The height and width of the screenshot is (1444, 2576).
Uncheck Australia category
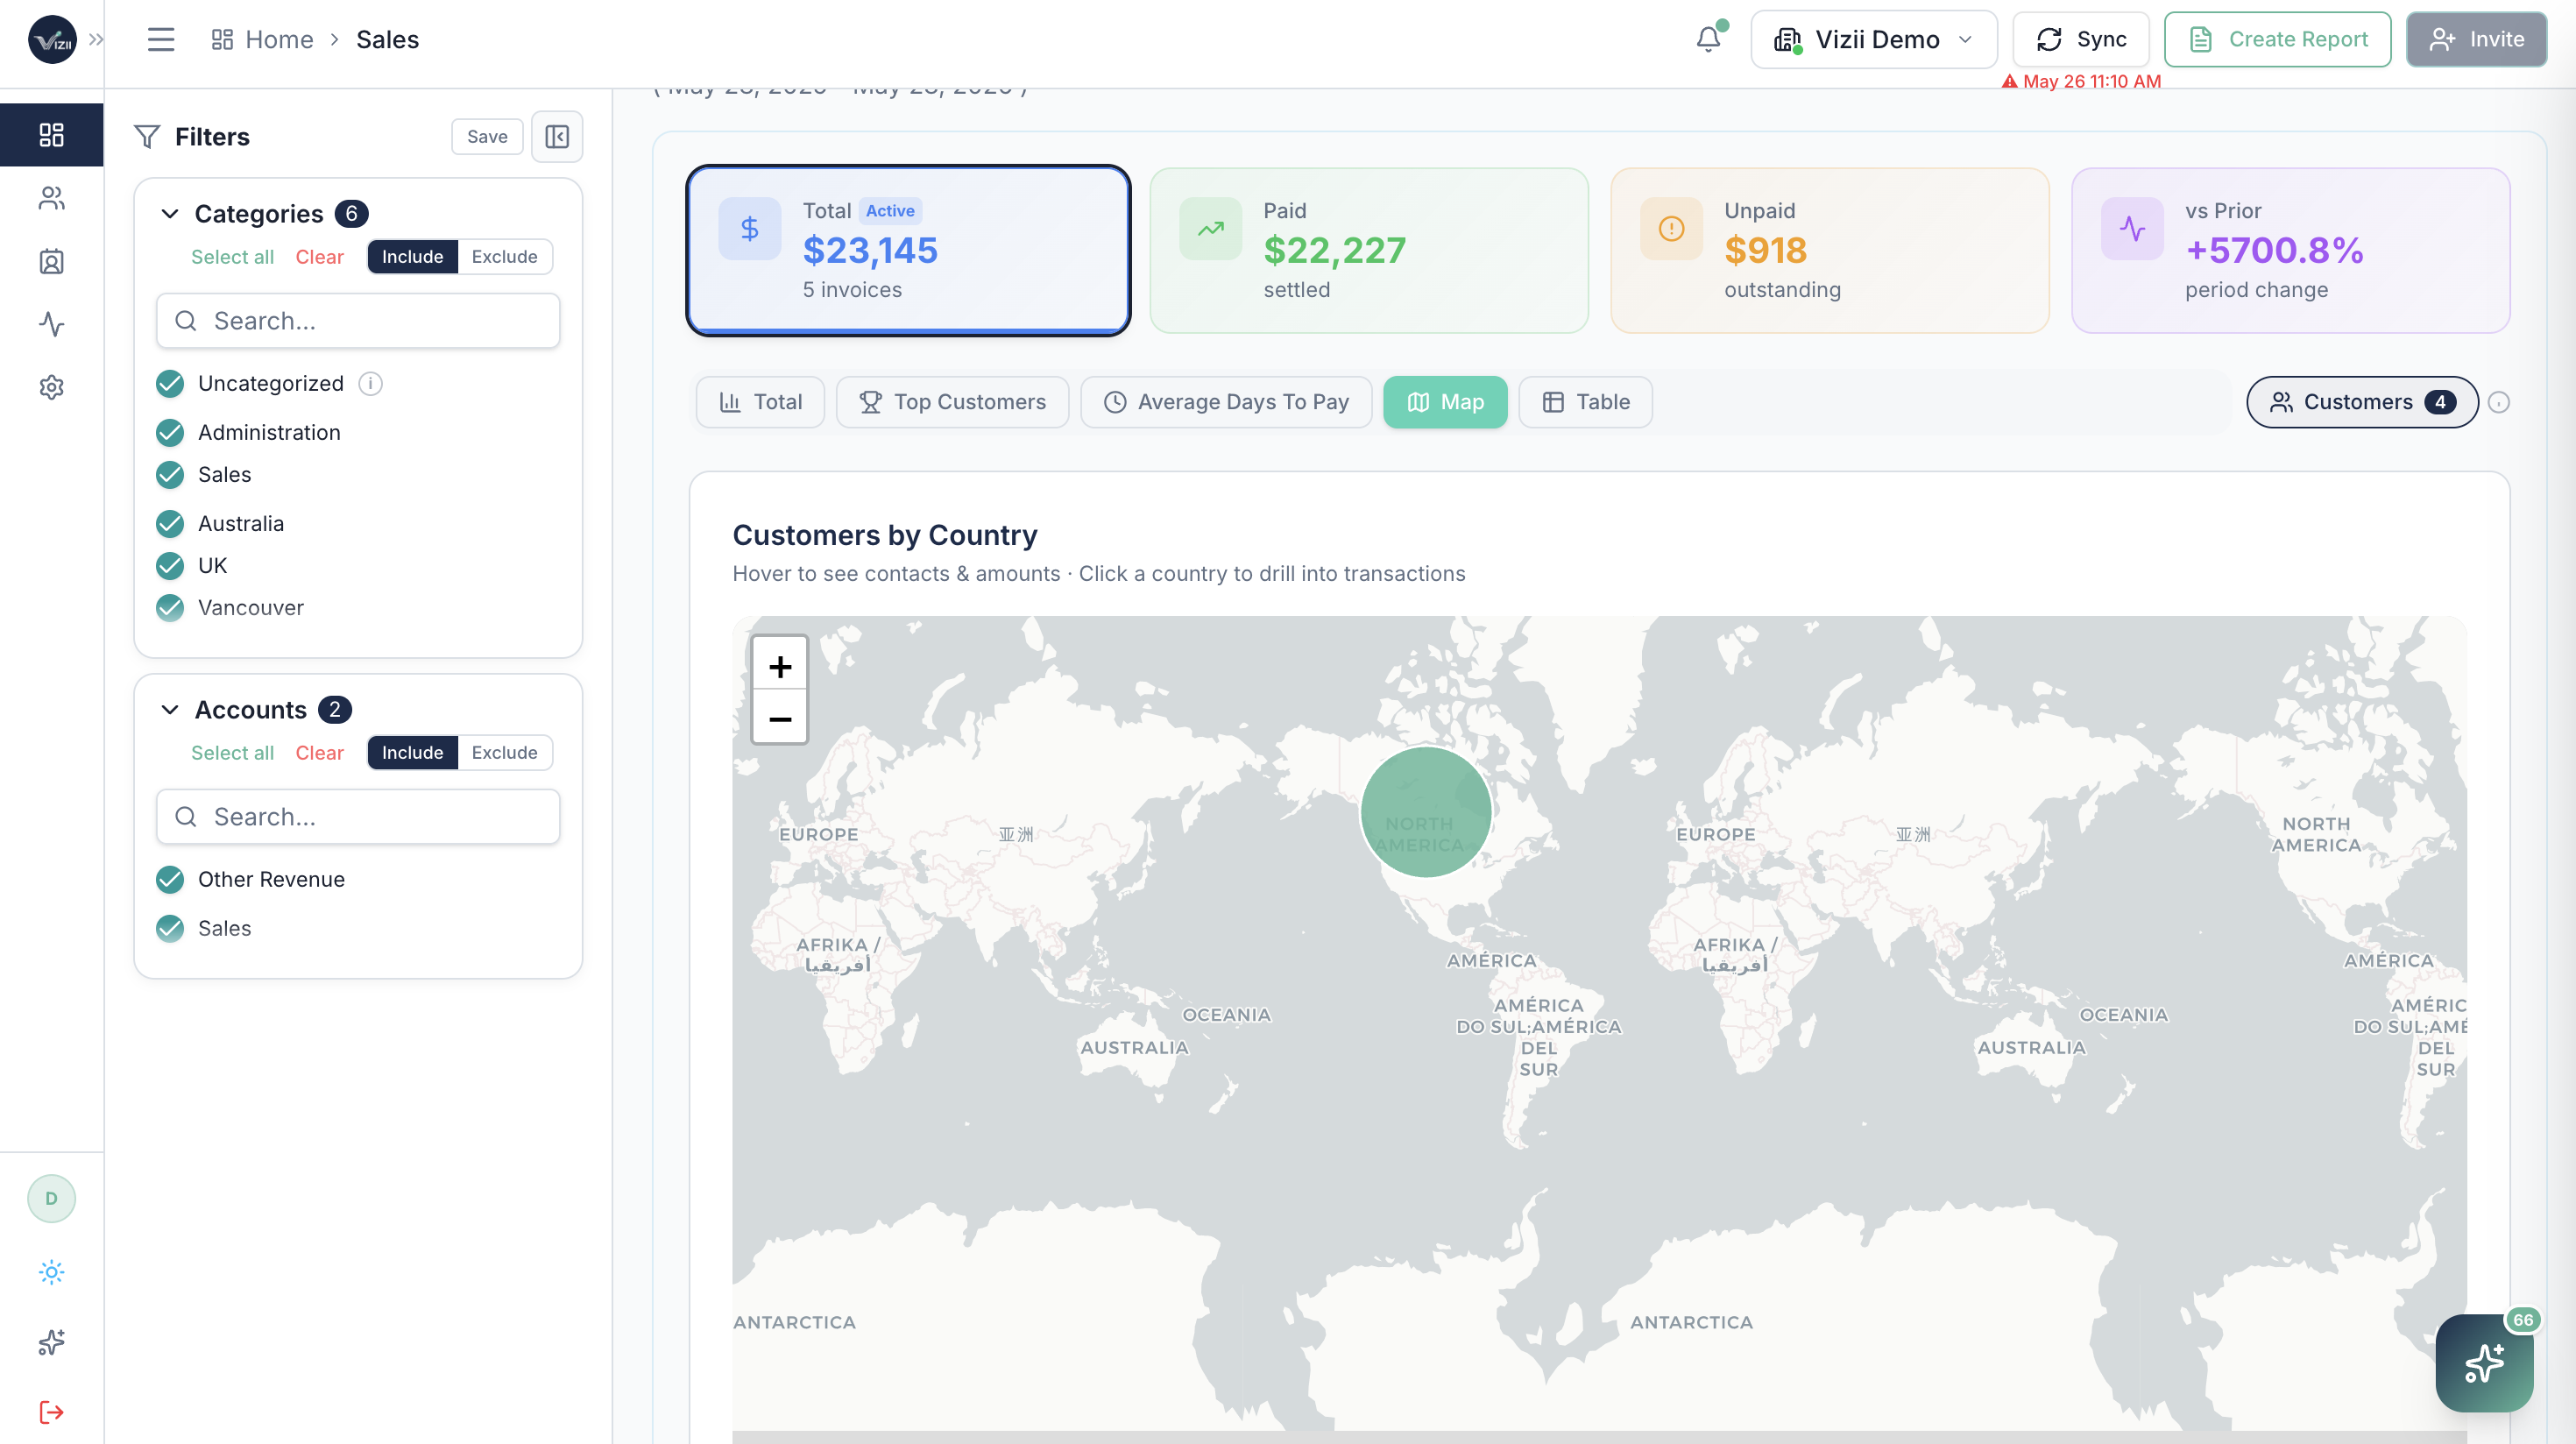[170, 524]
